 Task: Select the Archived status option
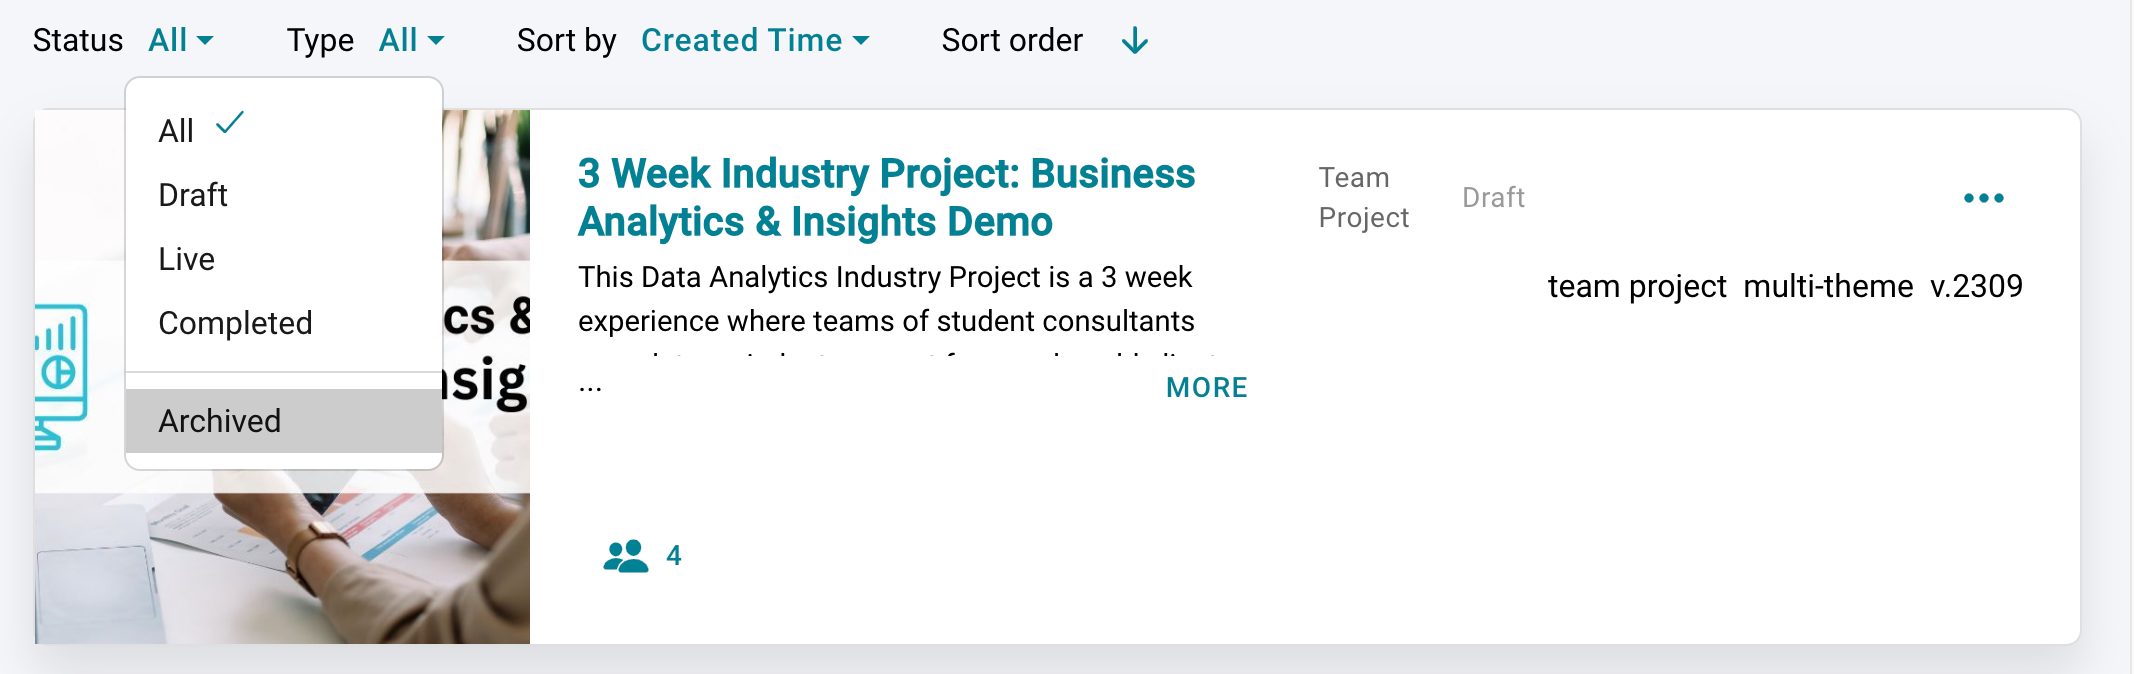pyautogui.click(x=220, y=421)
